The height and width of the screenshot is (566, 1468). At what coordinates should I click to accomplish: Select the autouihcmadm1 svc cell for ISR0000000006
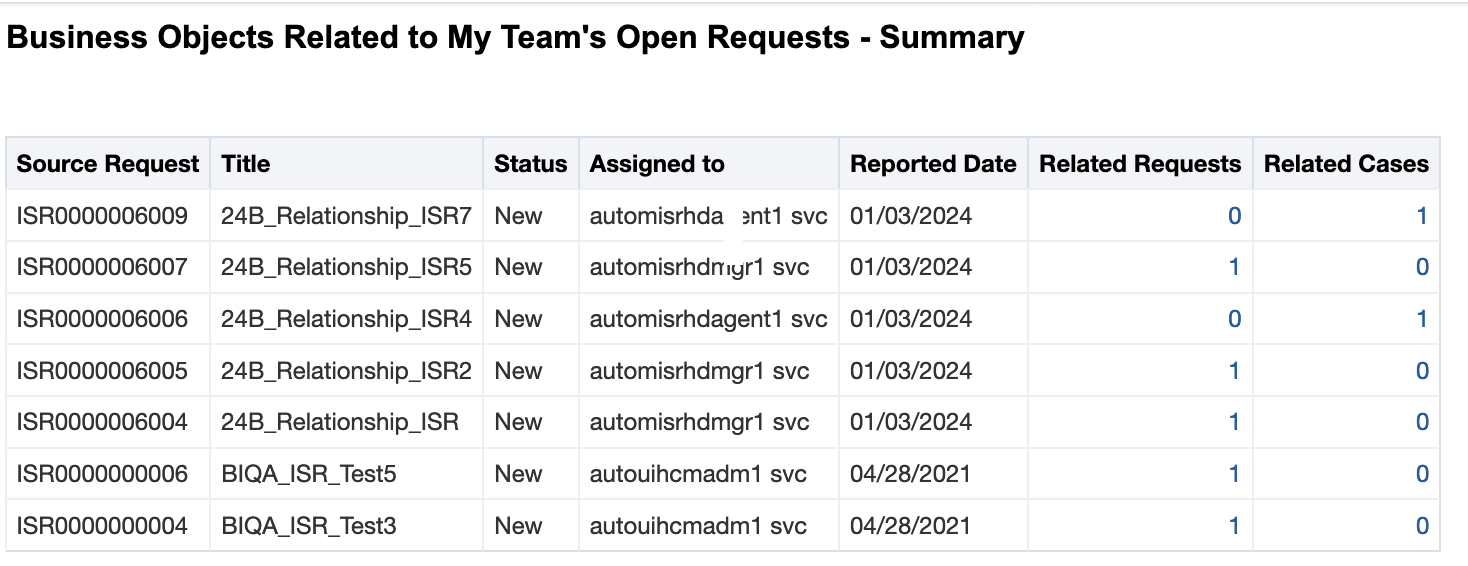709,474
